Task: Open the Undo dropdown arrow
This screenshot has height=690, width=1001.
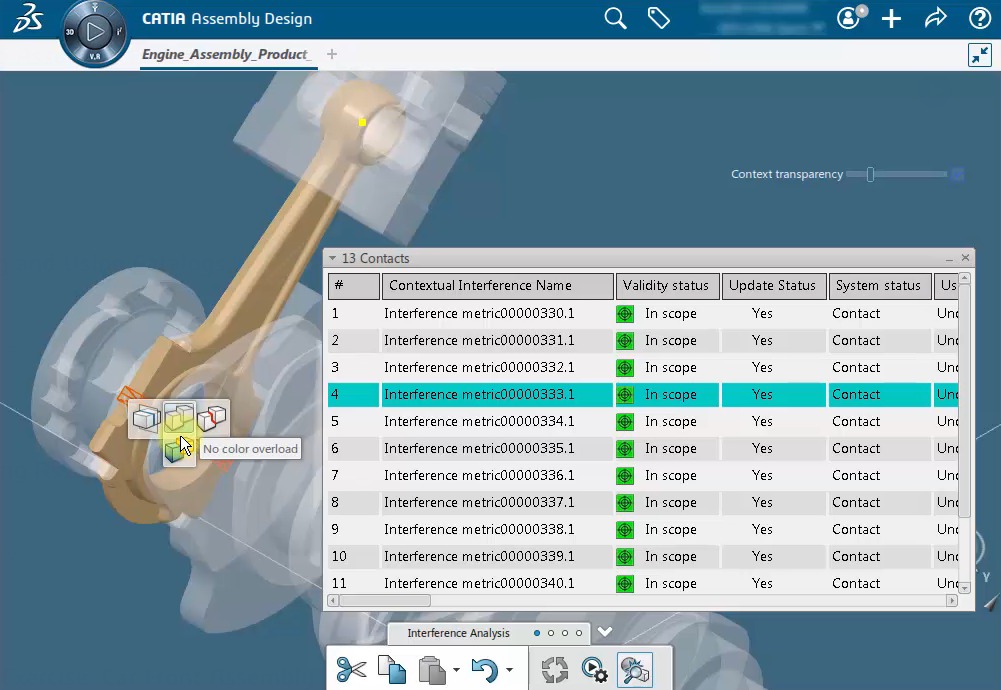Action: click(x=509, y=670)
